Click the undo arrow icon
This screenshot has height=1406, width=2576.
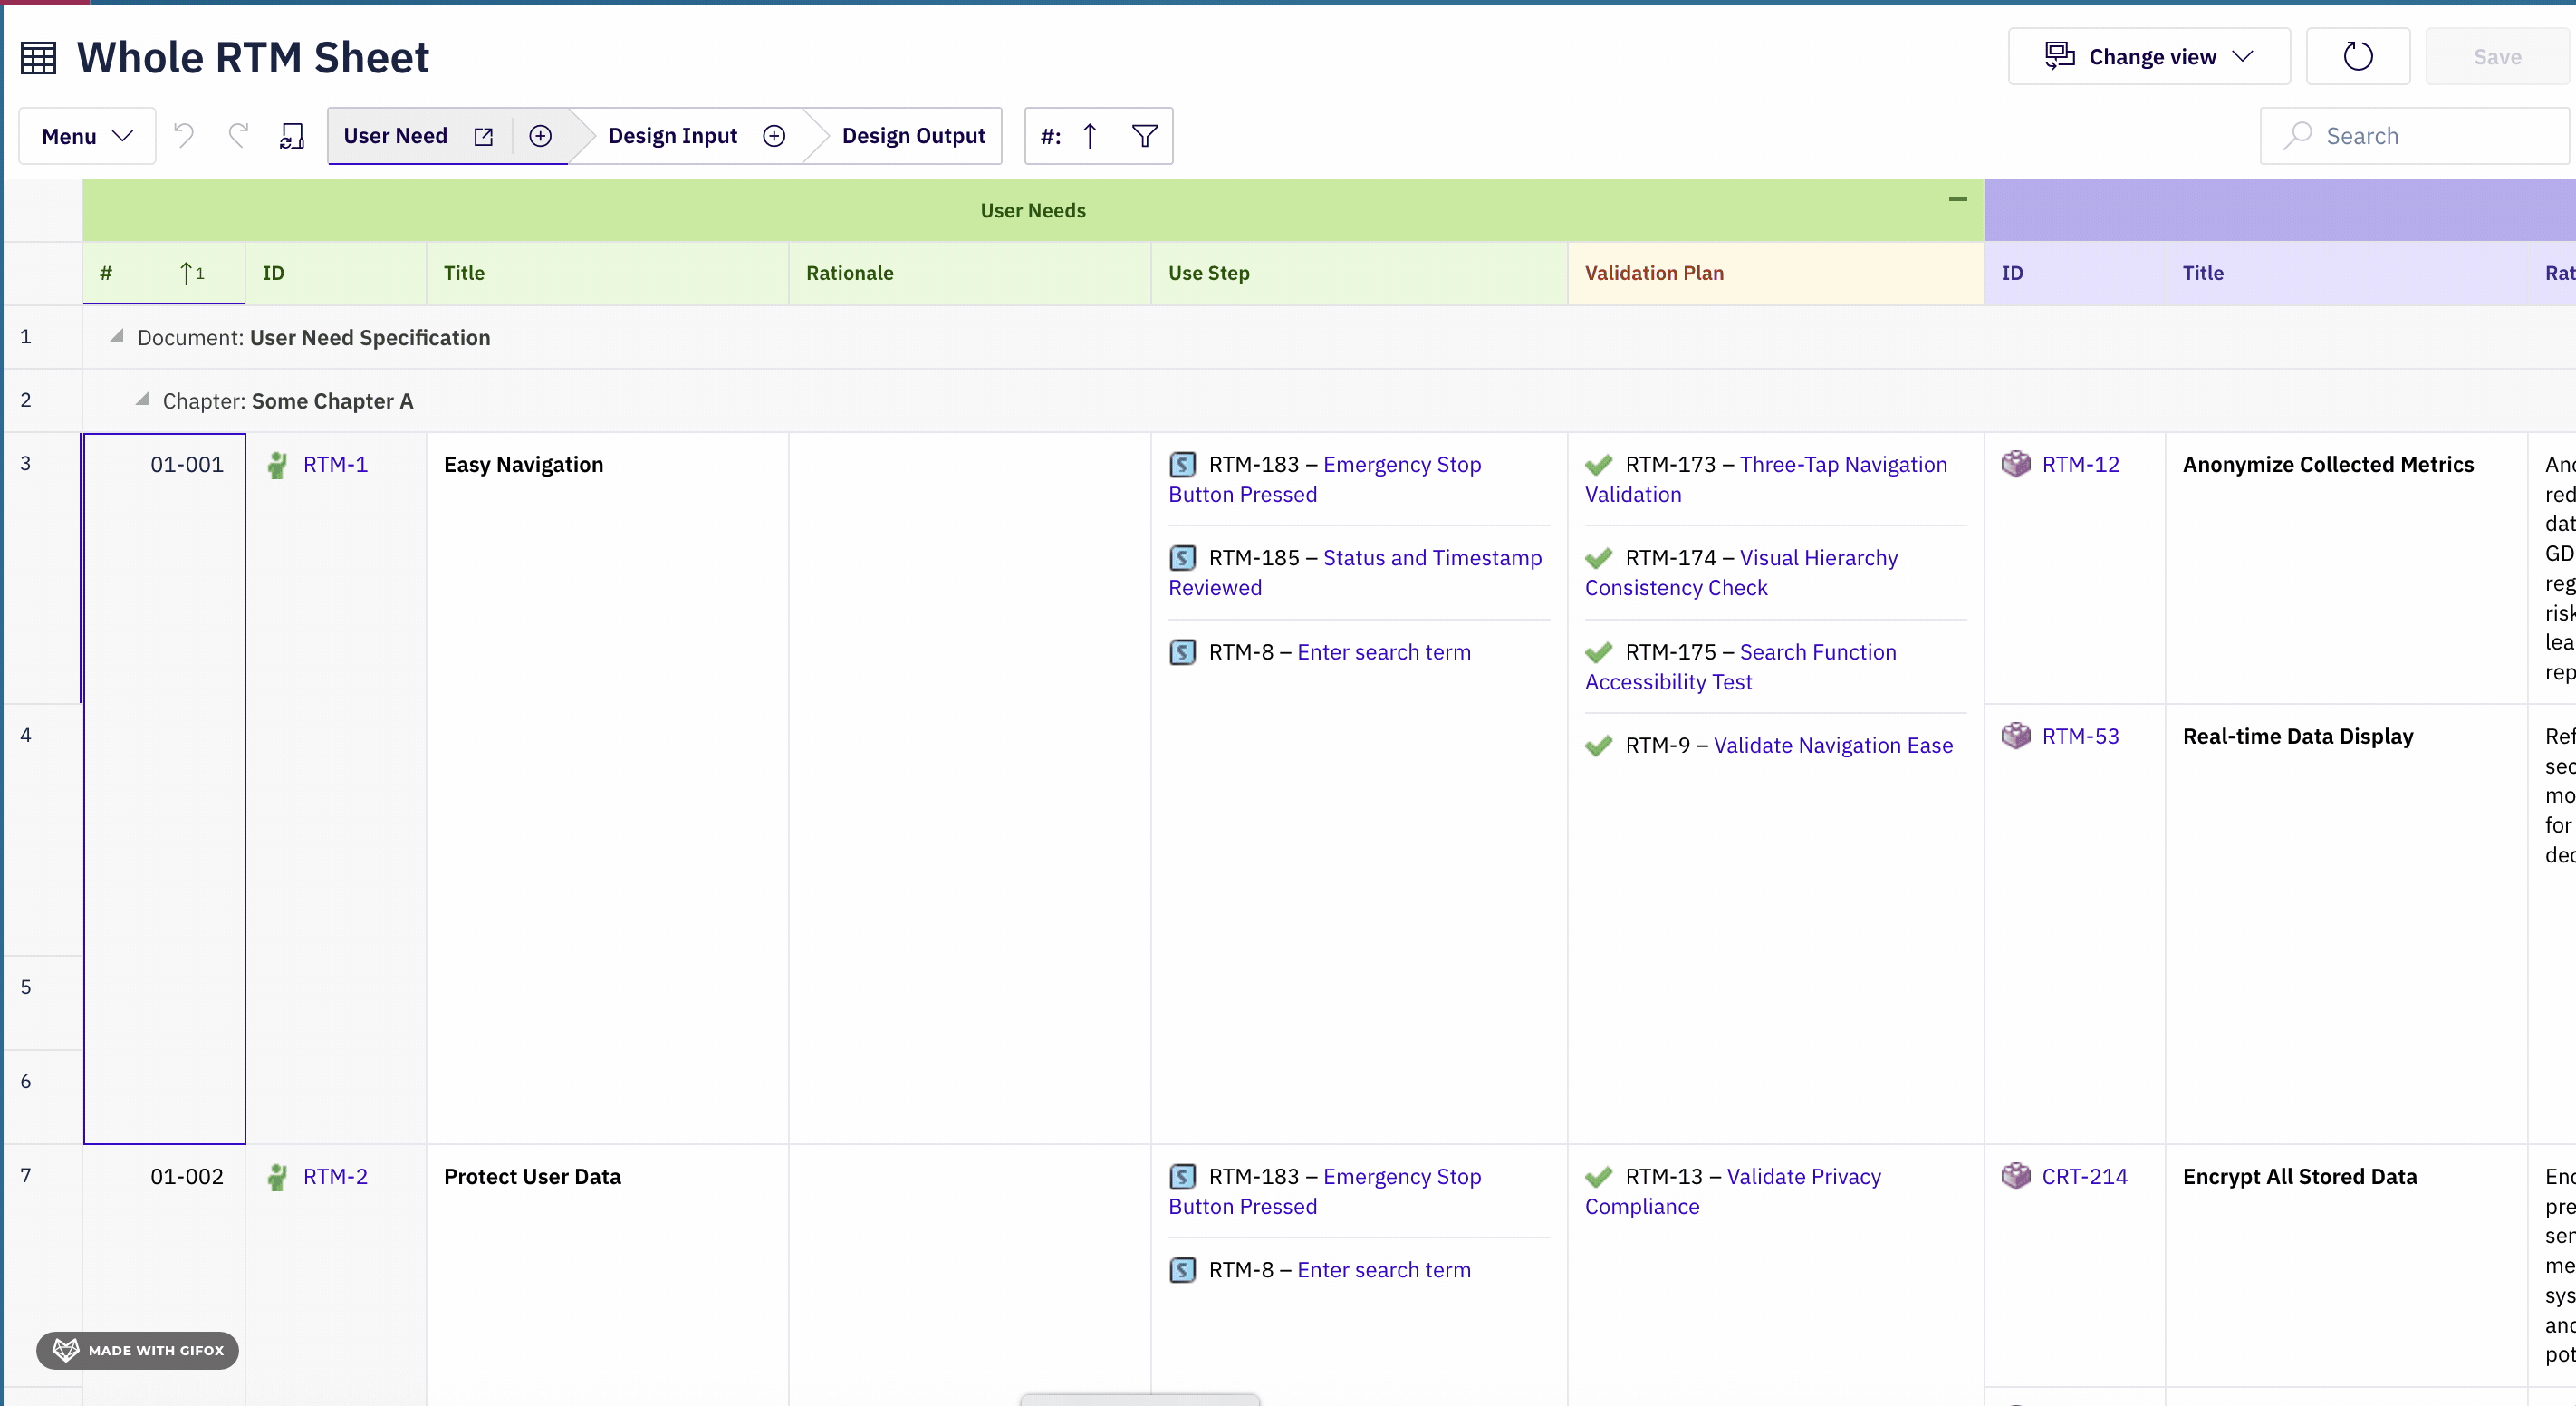click(183, 135)
